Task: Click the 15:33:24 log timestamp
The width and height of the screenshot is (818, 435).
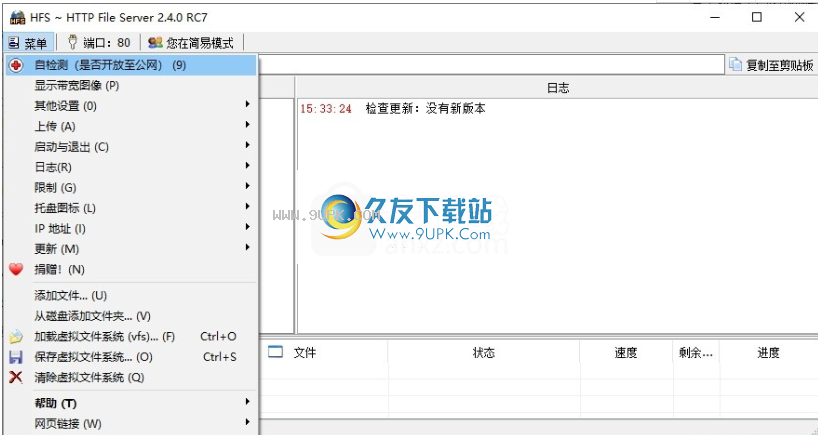Action: (x=326, y=108)
